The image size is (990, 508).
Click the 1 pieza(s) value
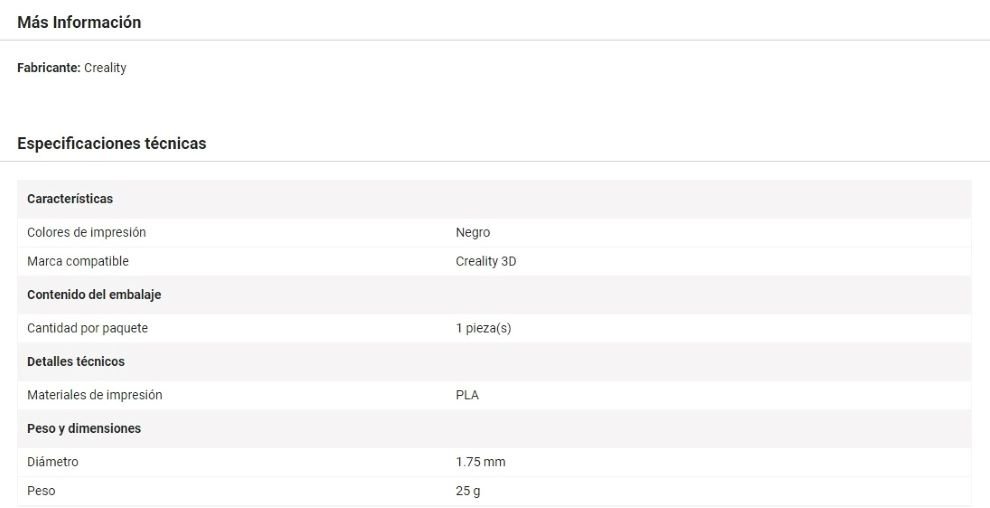pos(484,328)
